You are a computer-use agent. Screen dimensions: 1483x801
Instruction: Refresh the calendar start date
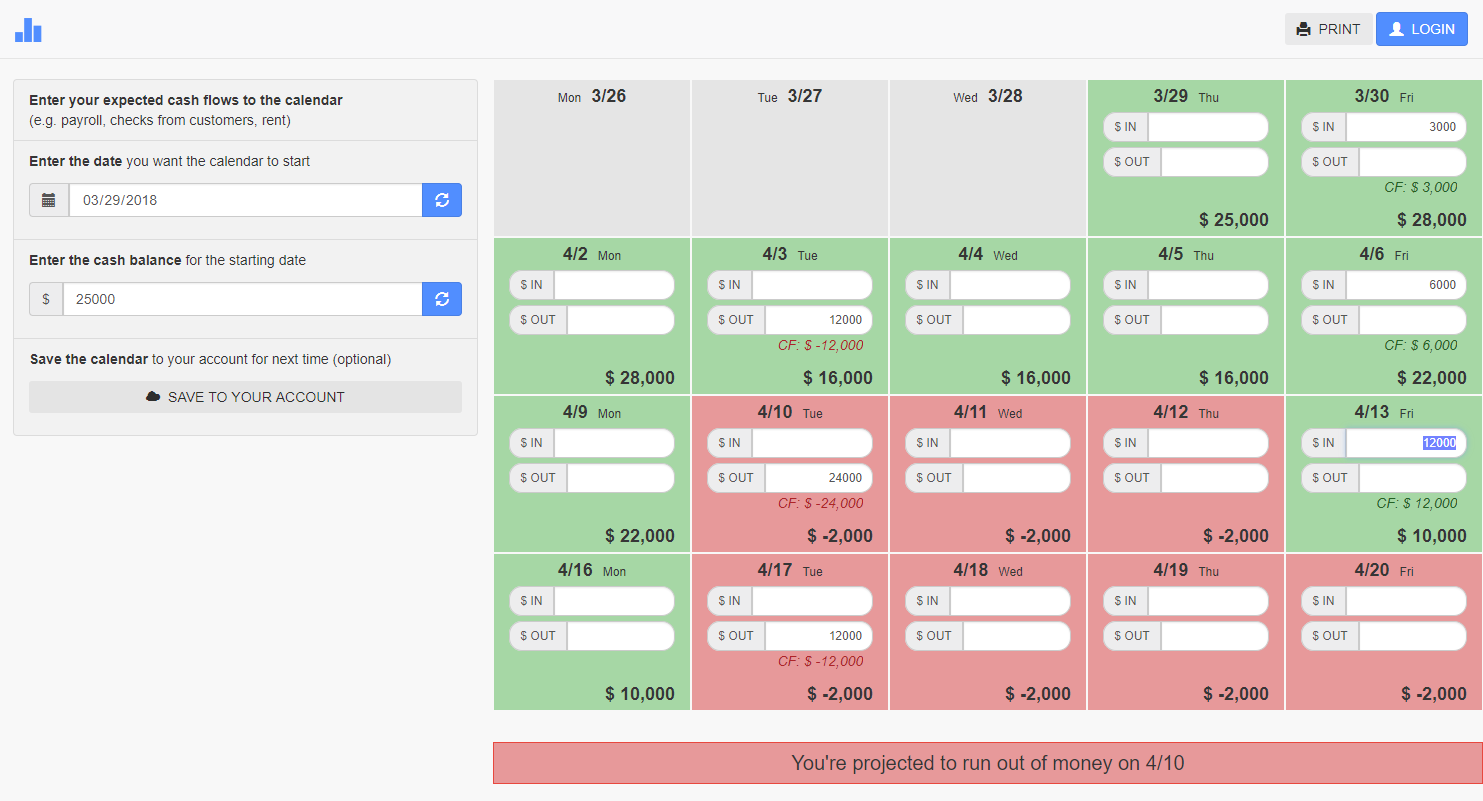coord(442,200)
